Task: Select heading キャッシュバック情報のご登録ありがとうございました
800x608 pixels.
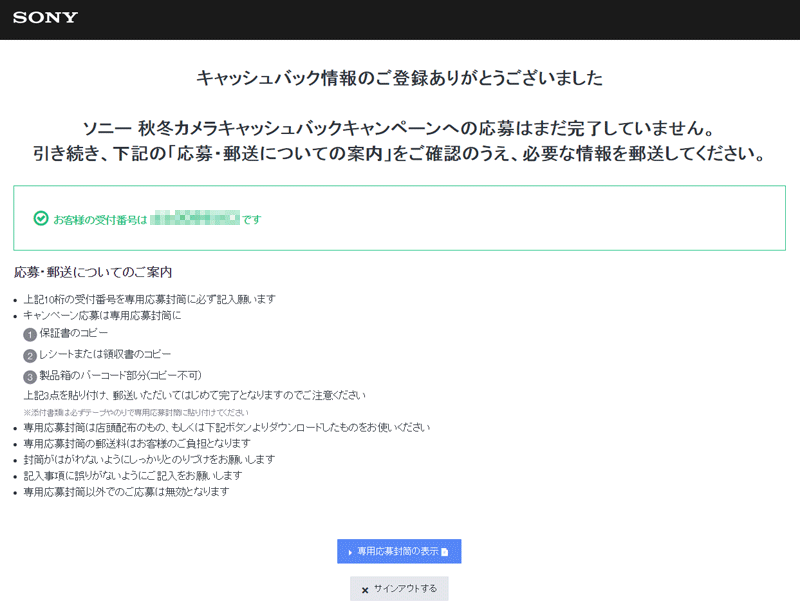Action: pyautogui.click(x=399, y=78)
